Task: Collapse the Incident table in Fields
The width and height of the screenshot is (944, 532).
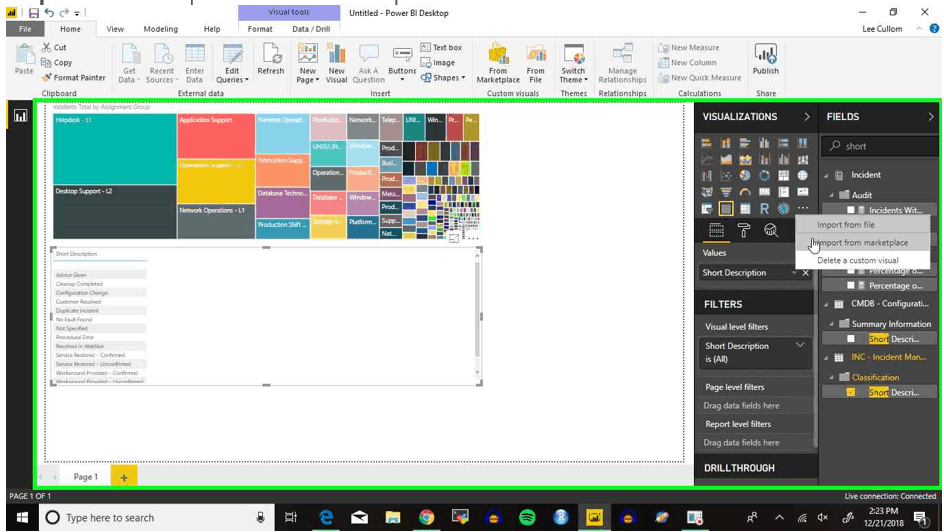Action: click(x=826, y=175)
